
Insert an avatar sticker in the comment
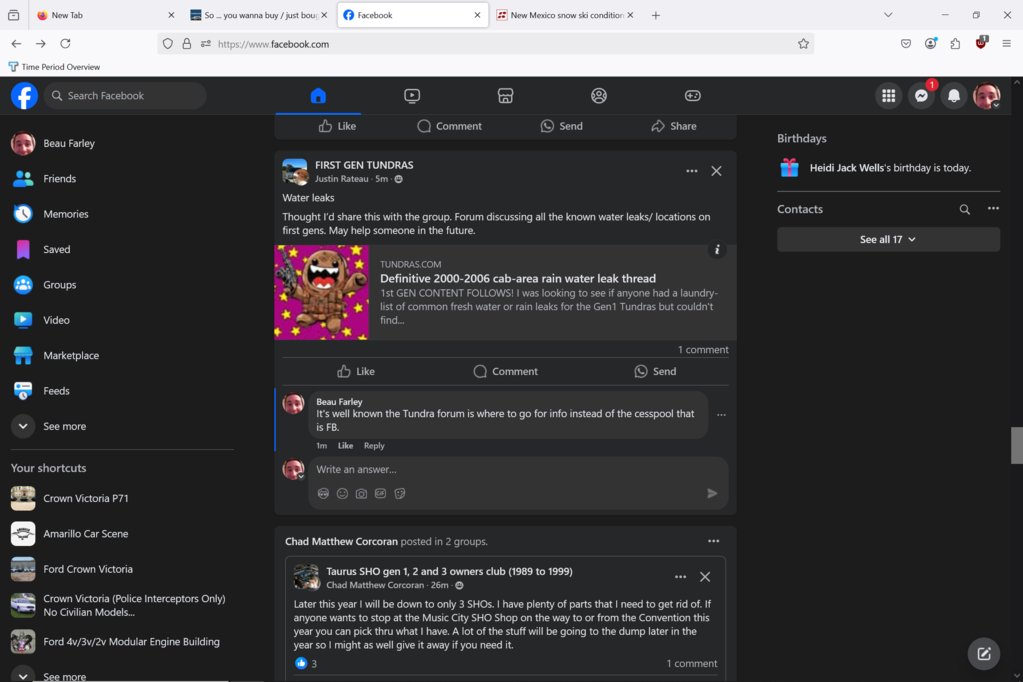(323, 493)
